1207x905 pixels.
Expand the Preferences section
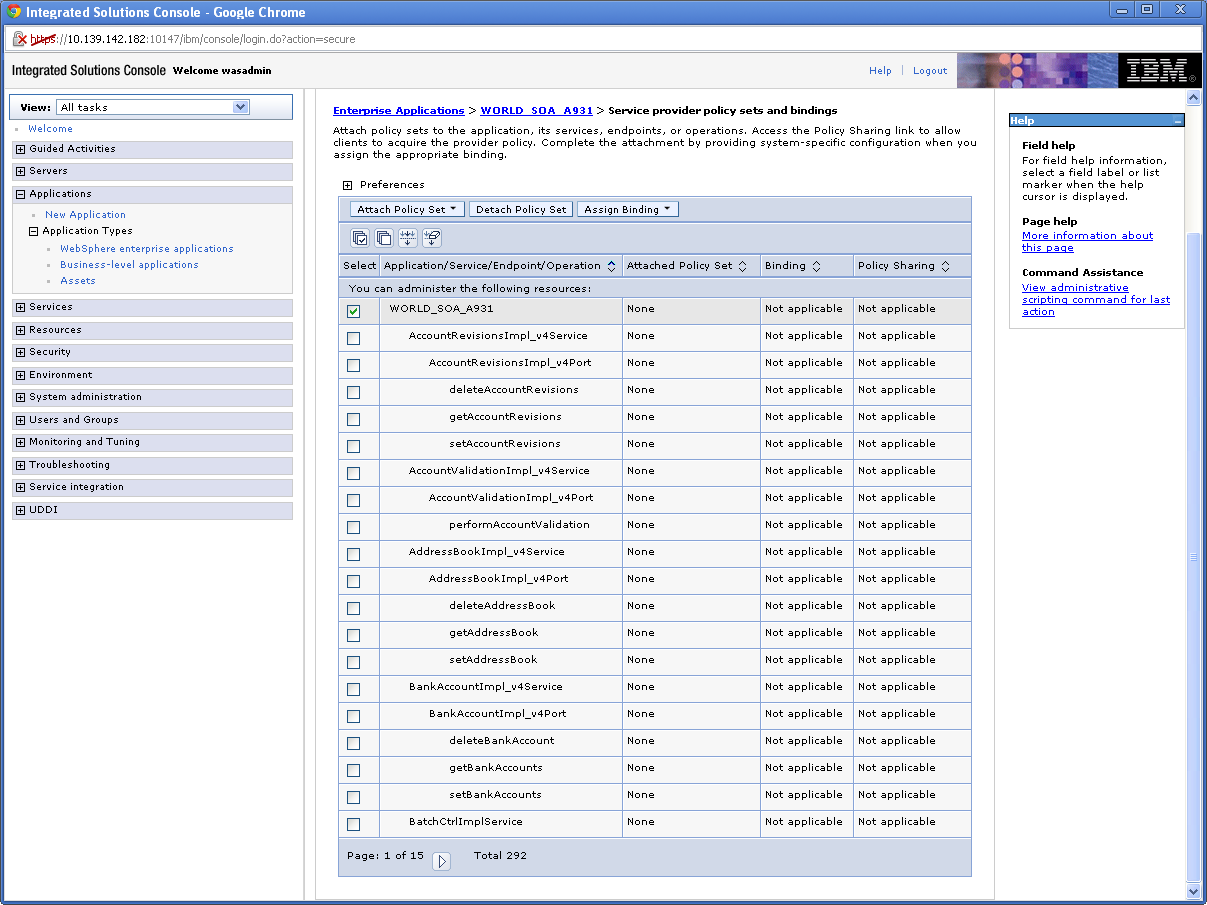point(347,185)
